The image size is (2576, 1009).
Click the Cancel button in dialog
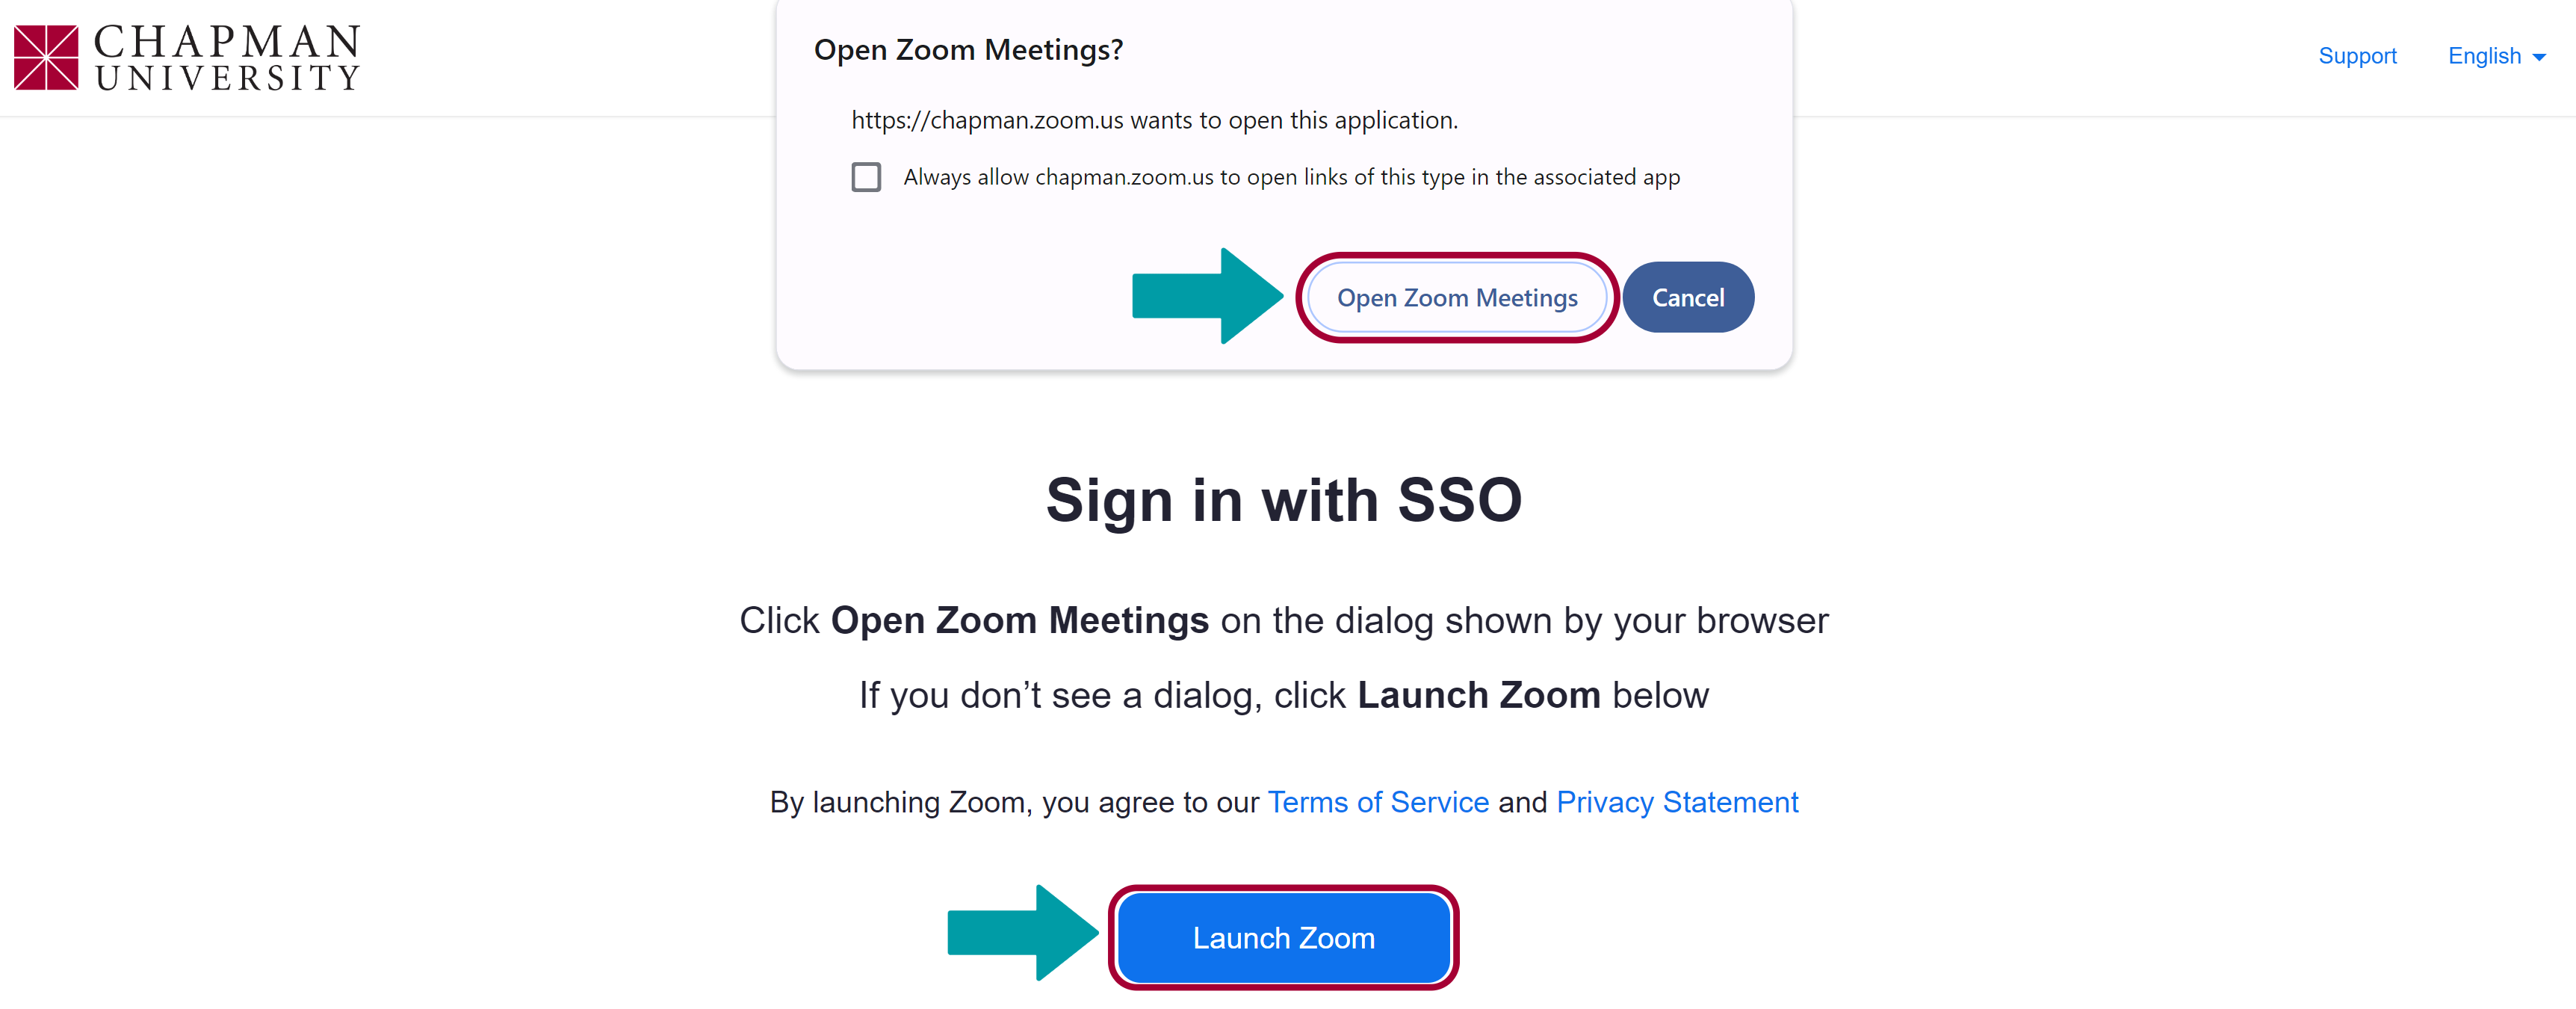[1689, 297]
